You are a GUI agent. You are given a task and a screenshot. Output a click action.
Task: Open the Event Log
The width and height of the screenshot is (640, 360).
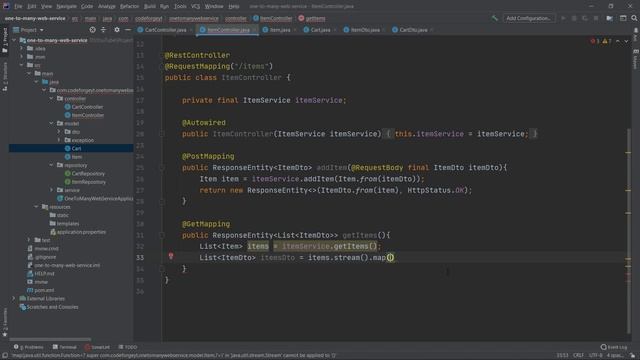coord(614,347)
